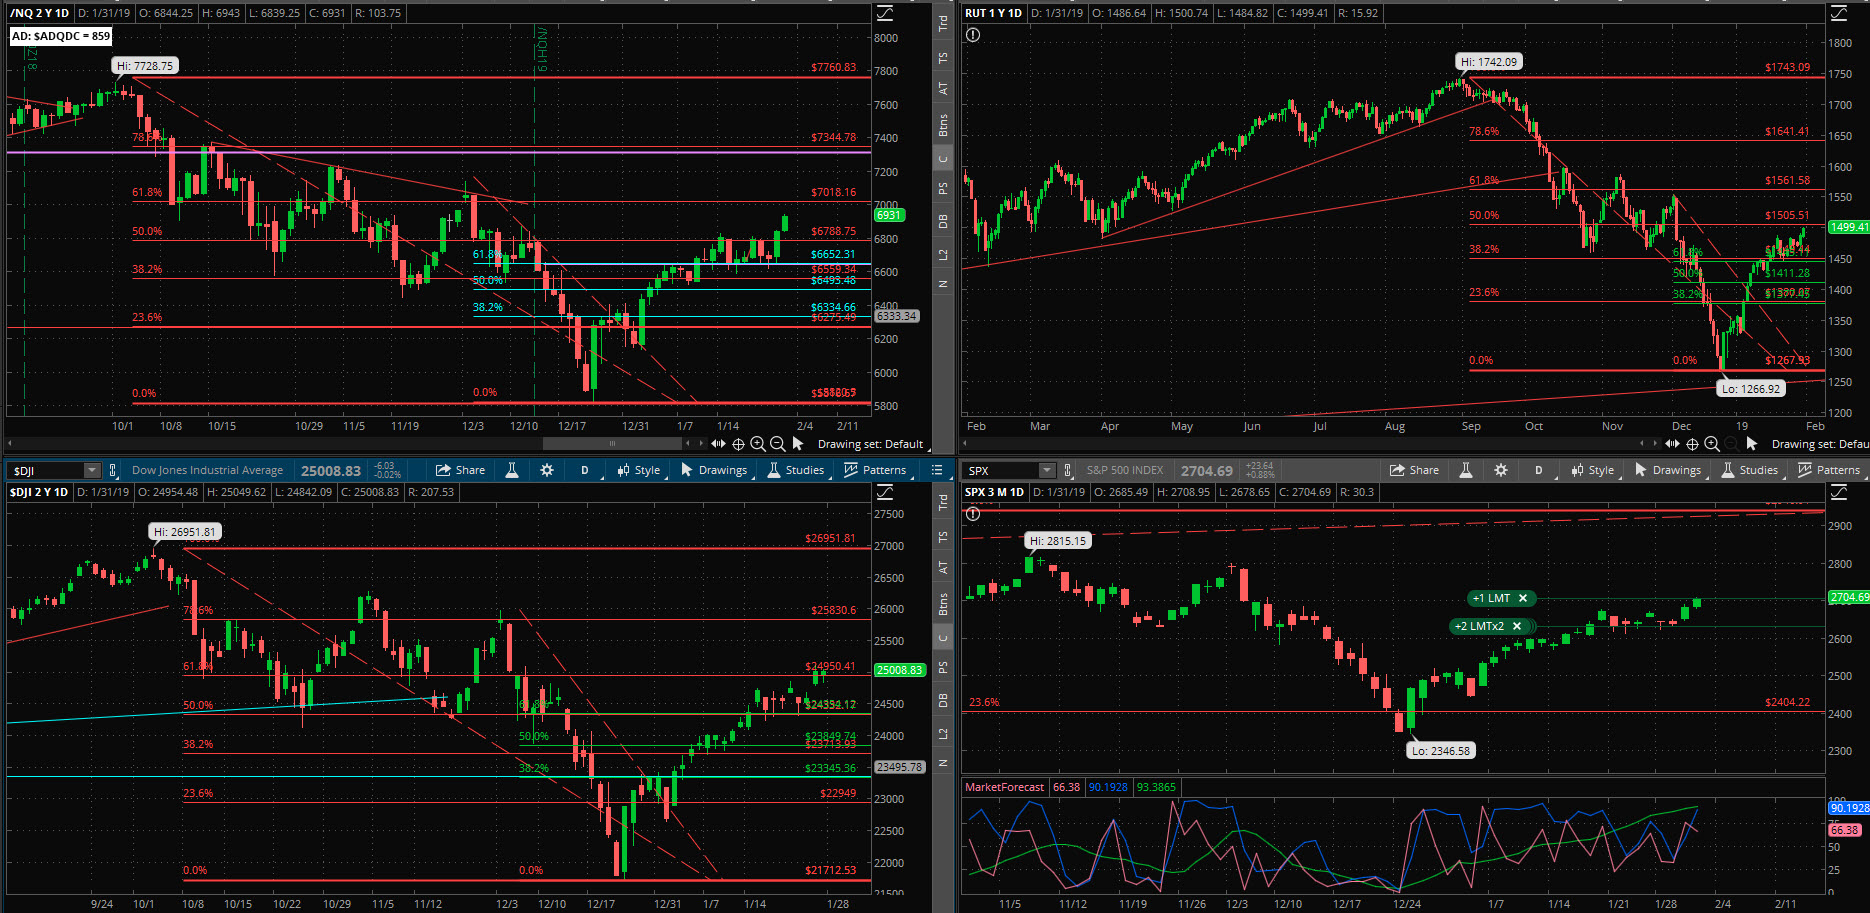Open the N tab beside the $DJI chart
Viewport: 1870px width, 913px height.
coord(943,763)
